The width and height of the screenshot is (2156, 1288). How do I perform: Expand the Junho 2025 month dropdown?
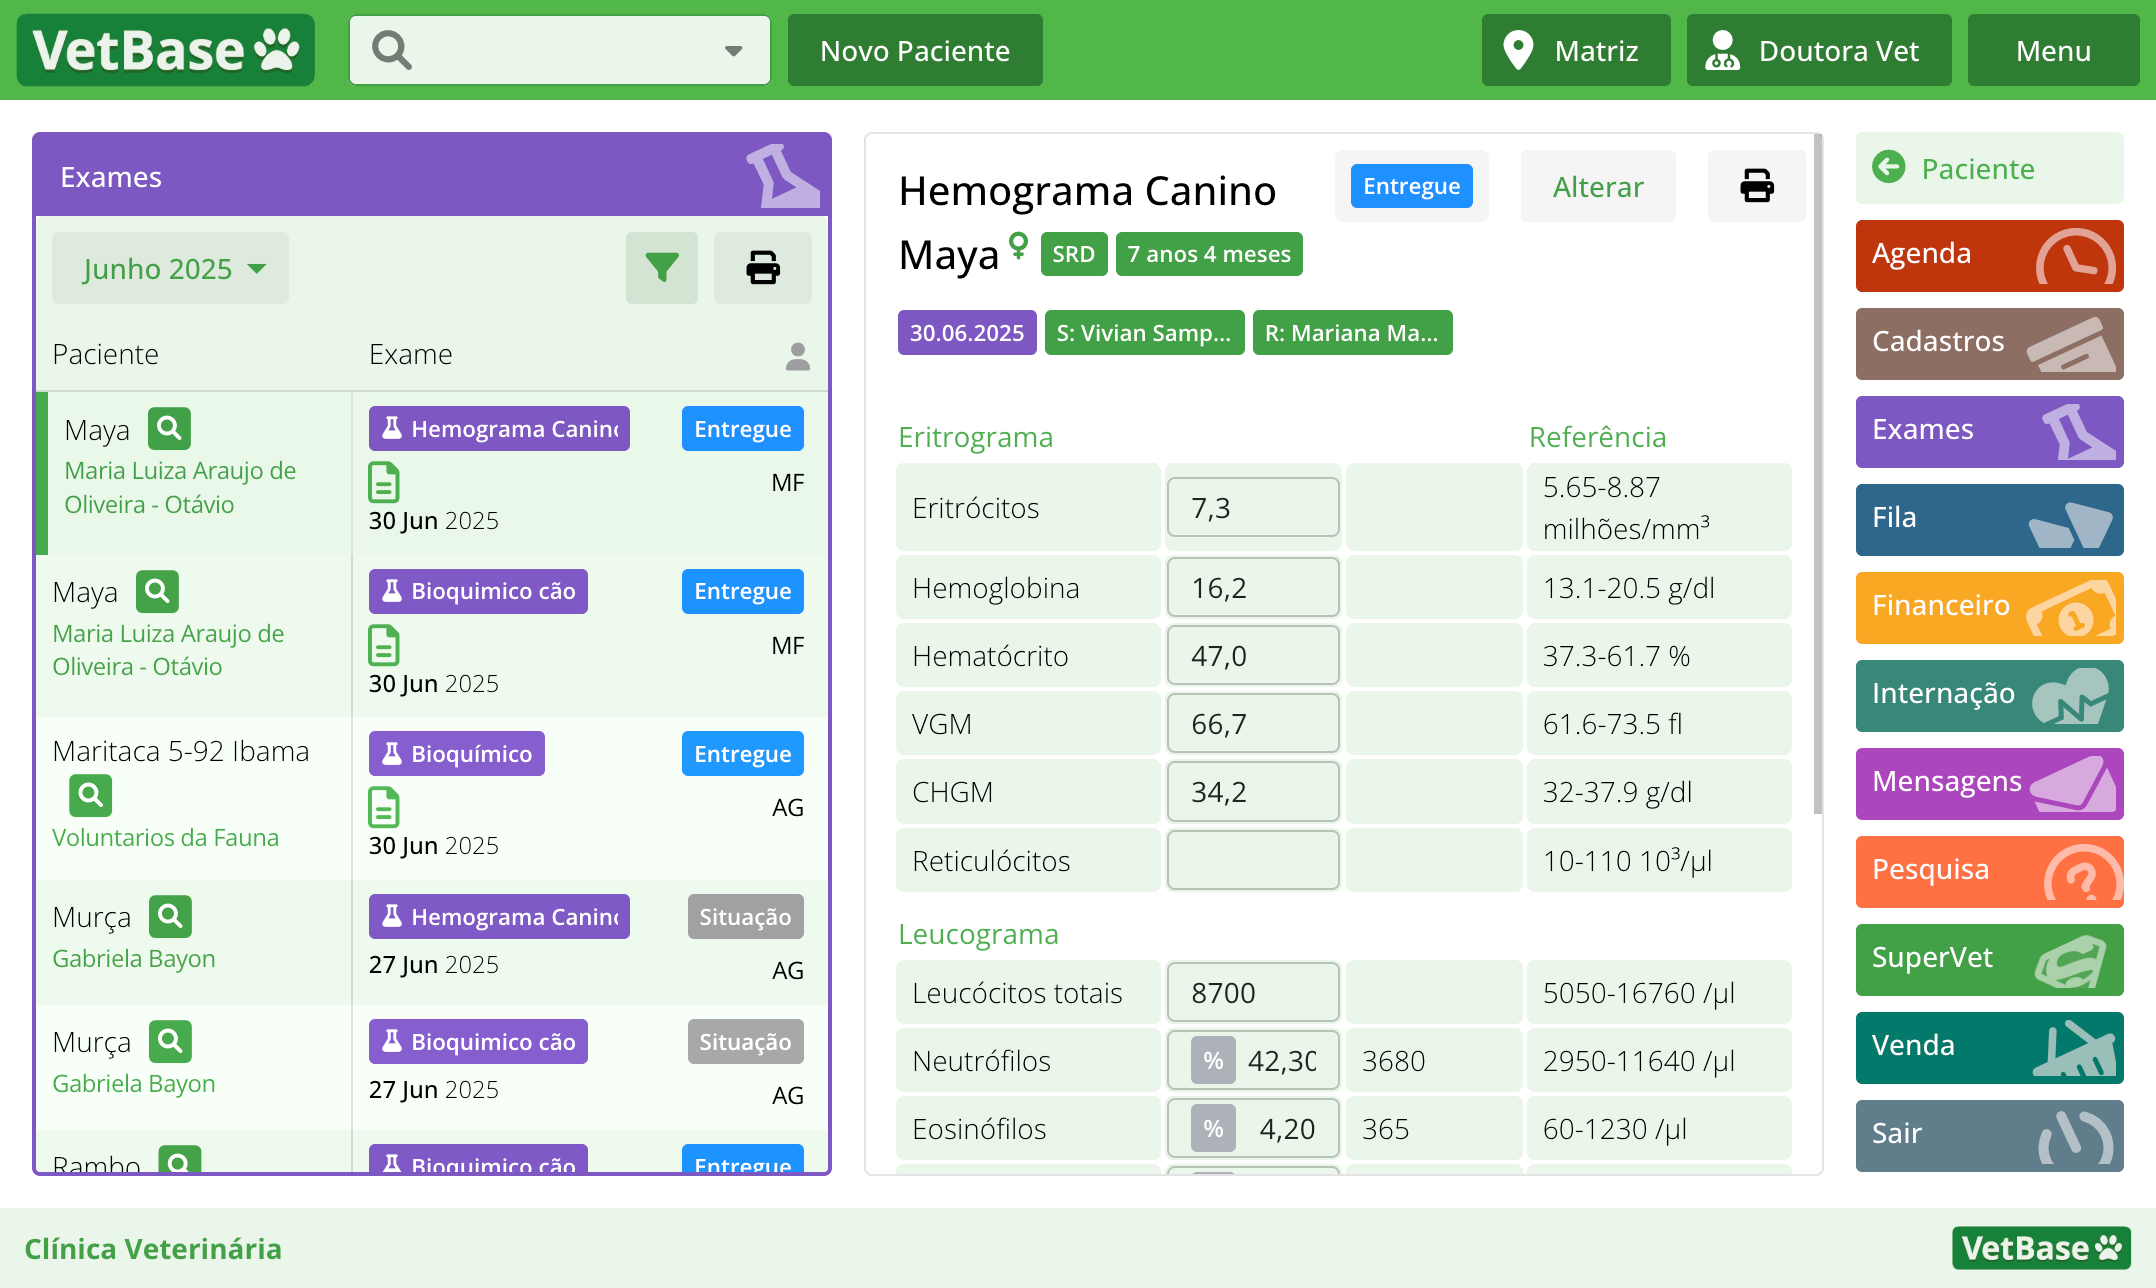click(171, 268)
